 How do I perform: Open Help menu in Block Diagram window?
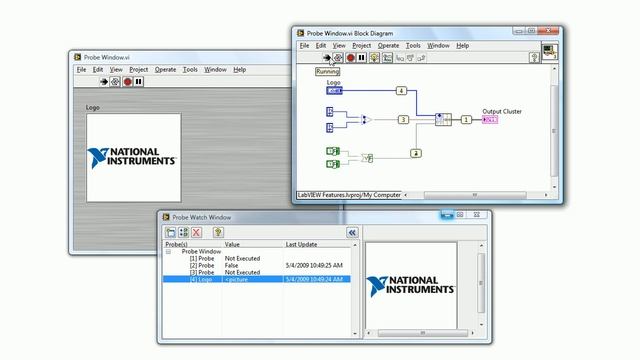click(462, 45)
